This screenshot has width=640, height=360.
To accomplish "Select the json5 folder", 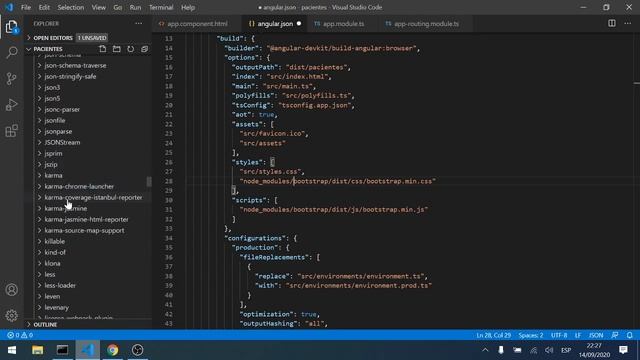I will click(x=52, y=98).
